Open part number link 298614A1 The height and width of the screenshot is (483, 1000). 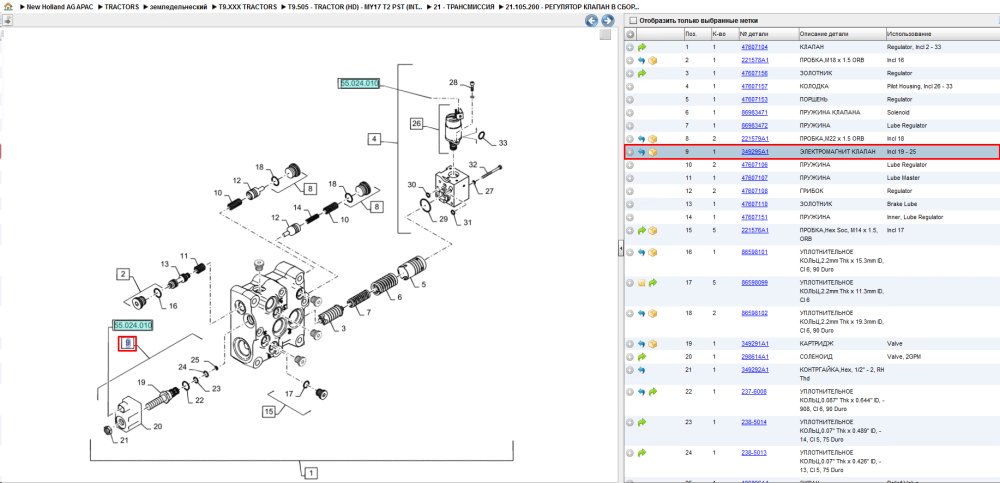pyautogui.click(x=754, y=357)
